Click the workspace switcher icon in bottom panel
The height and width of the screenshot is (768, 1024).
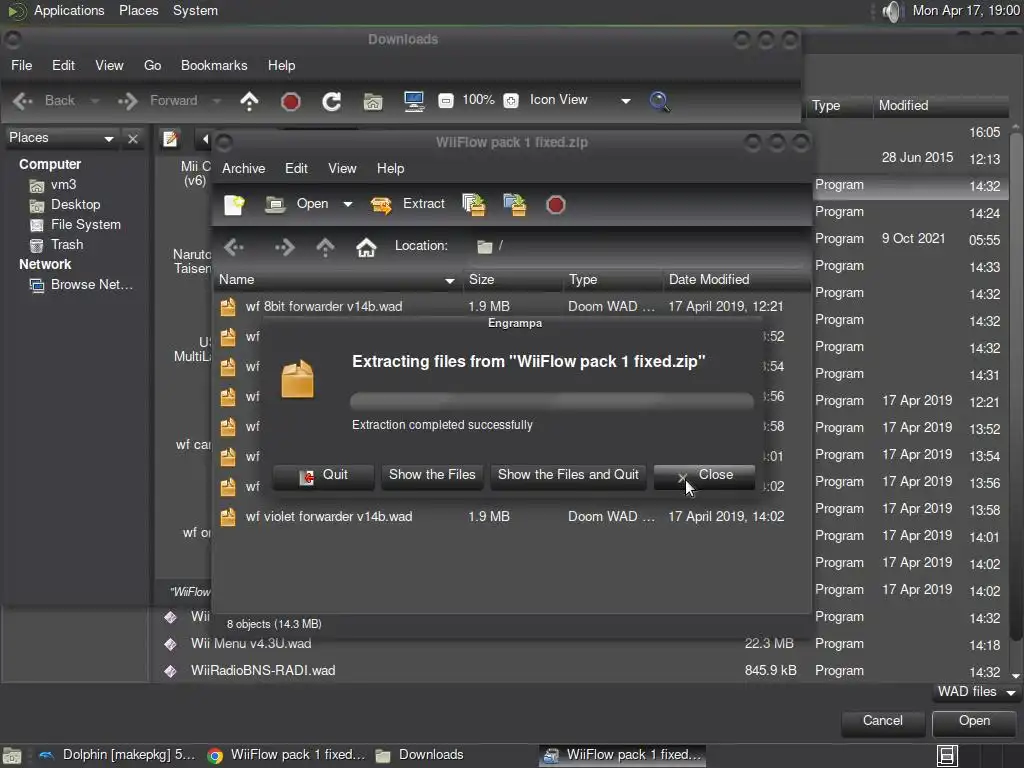(x=947, y=756)
